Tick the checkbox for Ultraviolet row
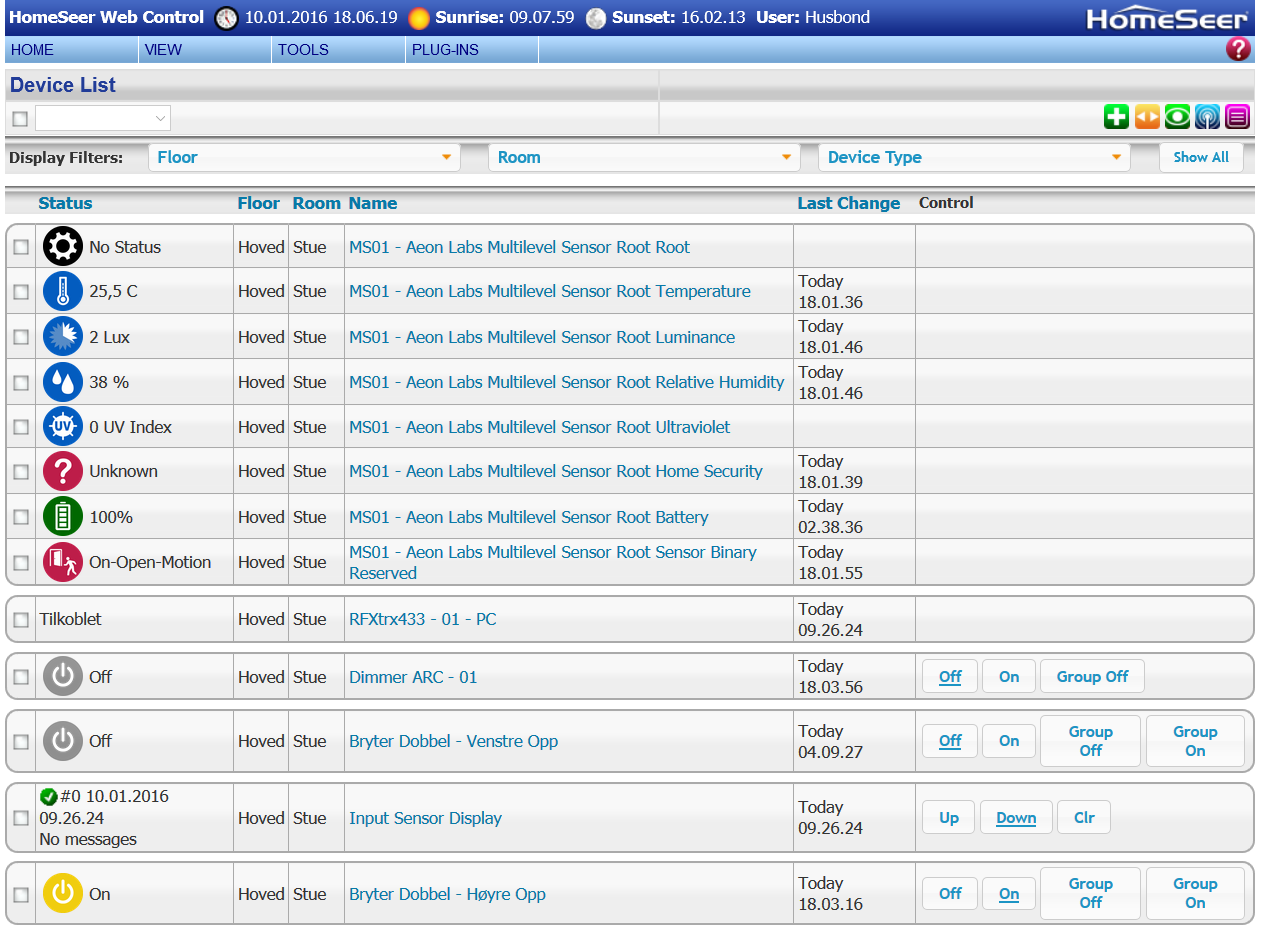Image resolution: width=1267 pixels, height=931 pixels. pos(21,427)
